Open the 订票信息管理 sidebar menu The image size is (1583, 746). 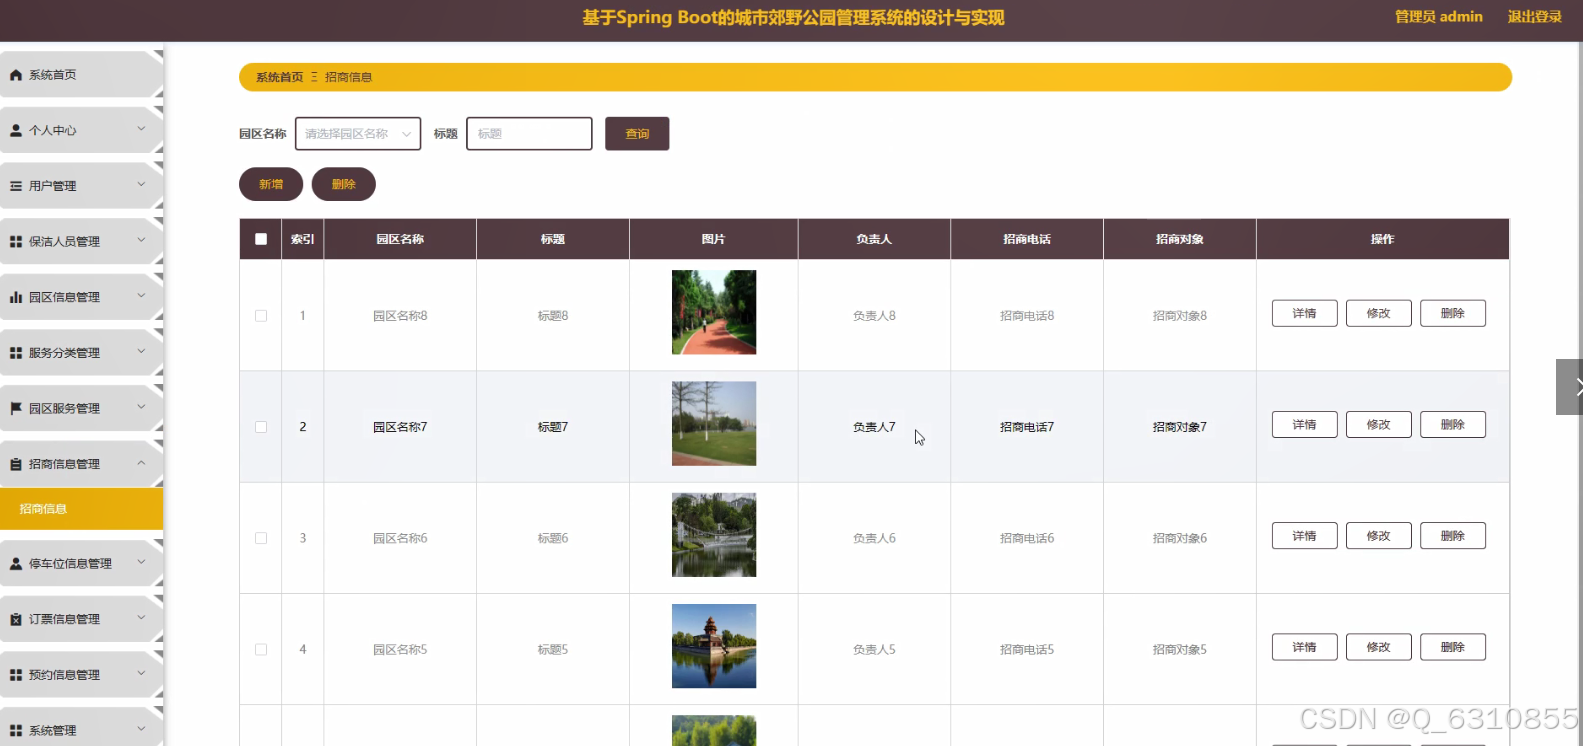click(x=80, y=620)
